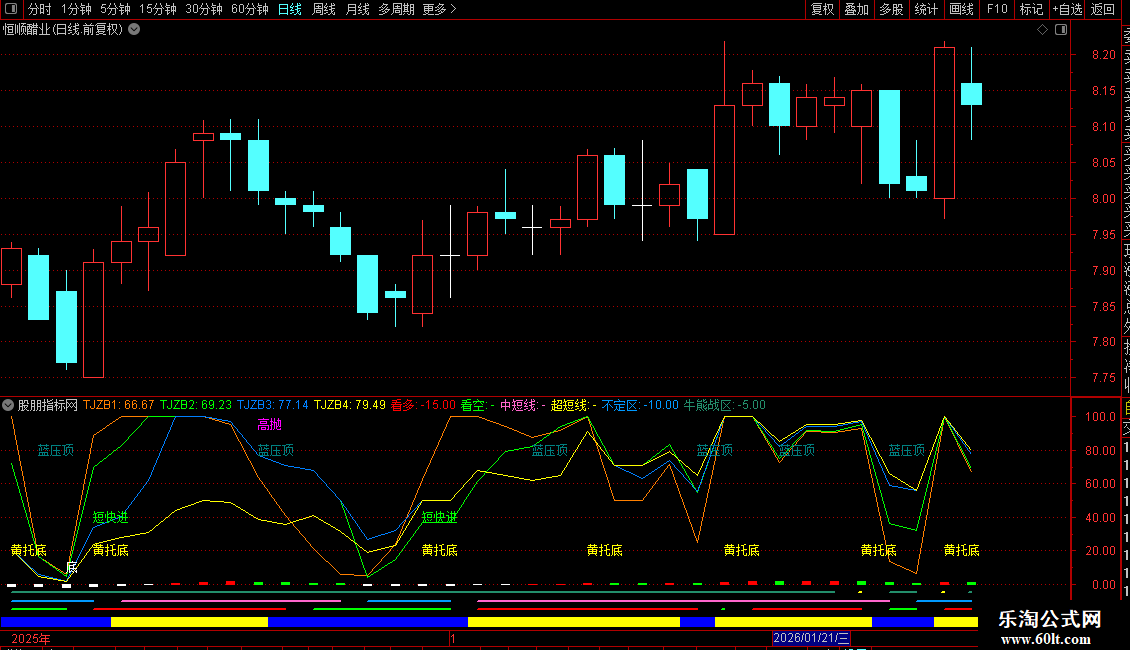Click the TJZB3: 77.14 indicator value
1130x650 pixels.
[x=273, y=405]
